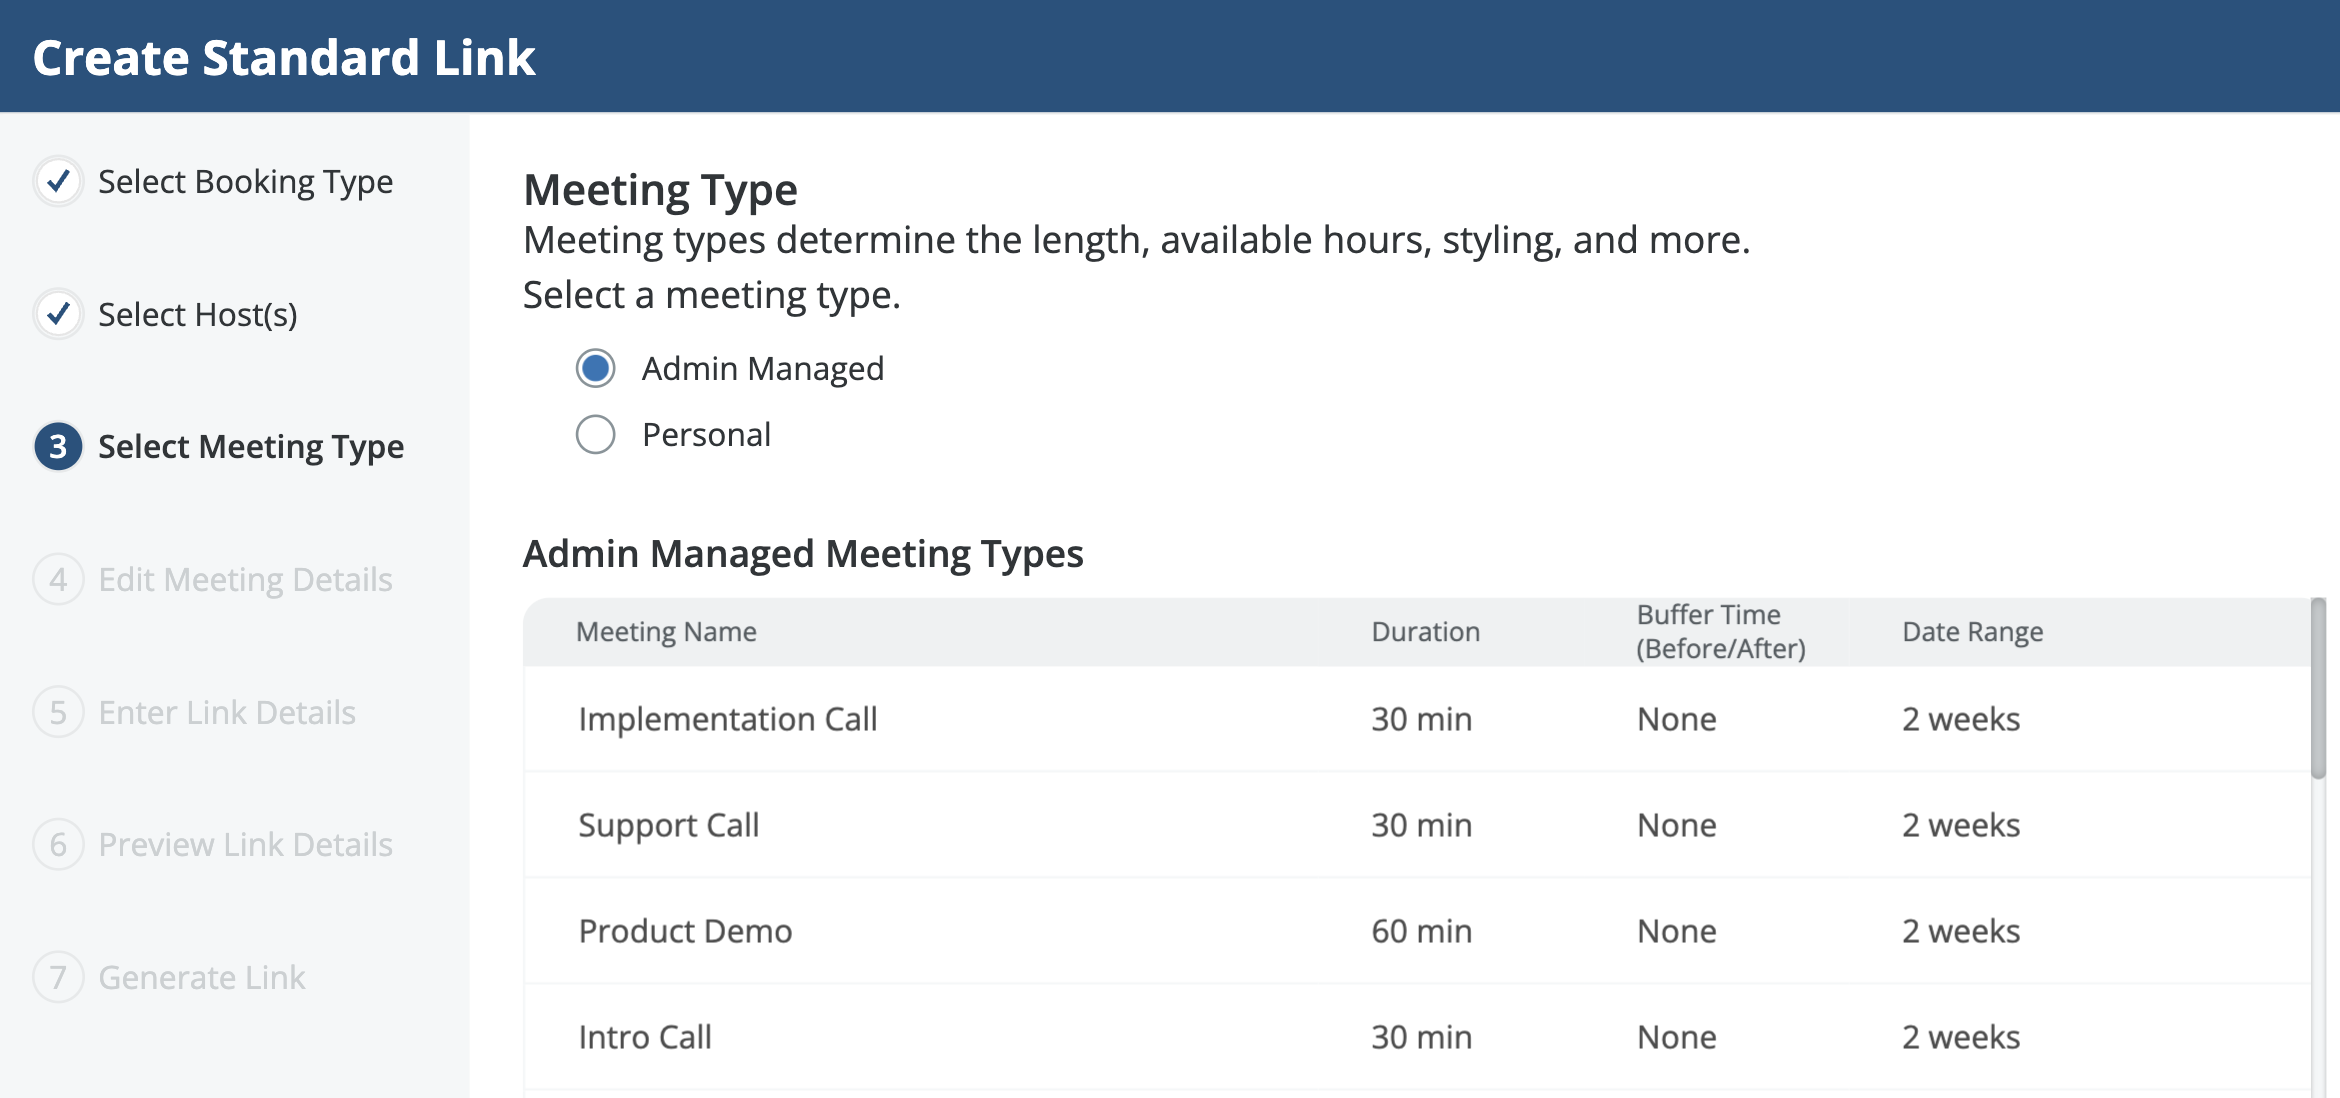This screenshot has width=2340, height=1098.
Task: Go to Select Booking Type step
Action: tap(245, 182)
